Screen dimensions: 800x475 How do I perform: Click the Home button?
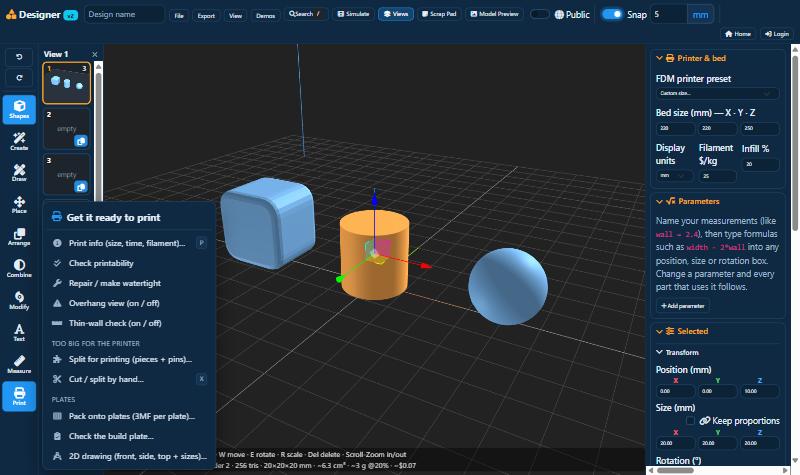click(x=738, y=34)
